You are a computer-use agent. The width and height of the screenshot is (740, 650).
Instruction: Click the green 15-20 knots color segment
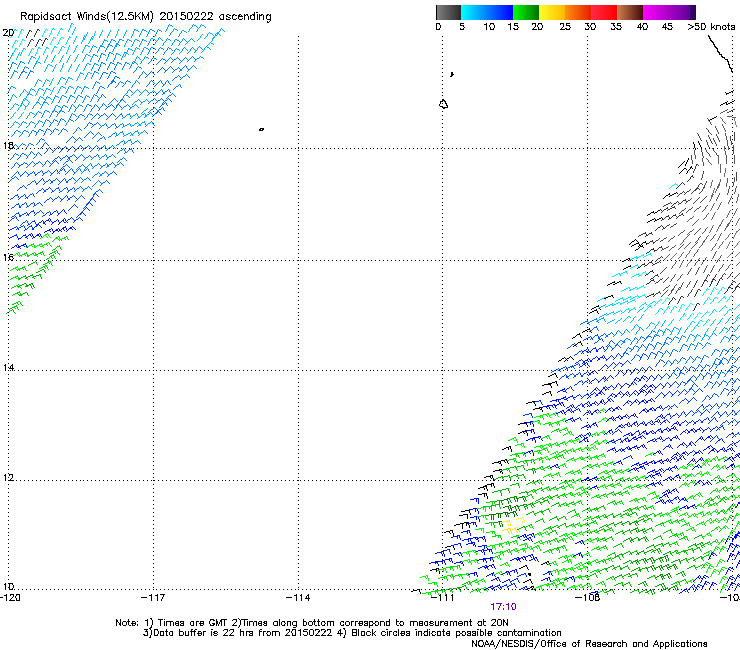tap(526, 12)
